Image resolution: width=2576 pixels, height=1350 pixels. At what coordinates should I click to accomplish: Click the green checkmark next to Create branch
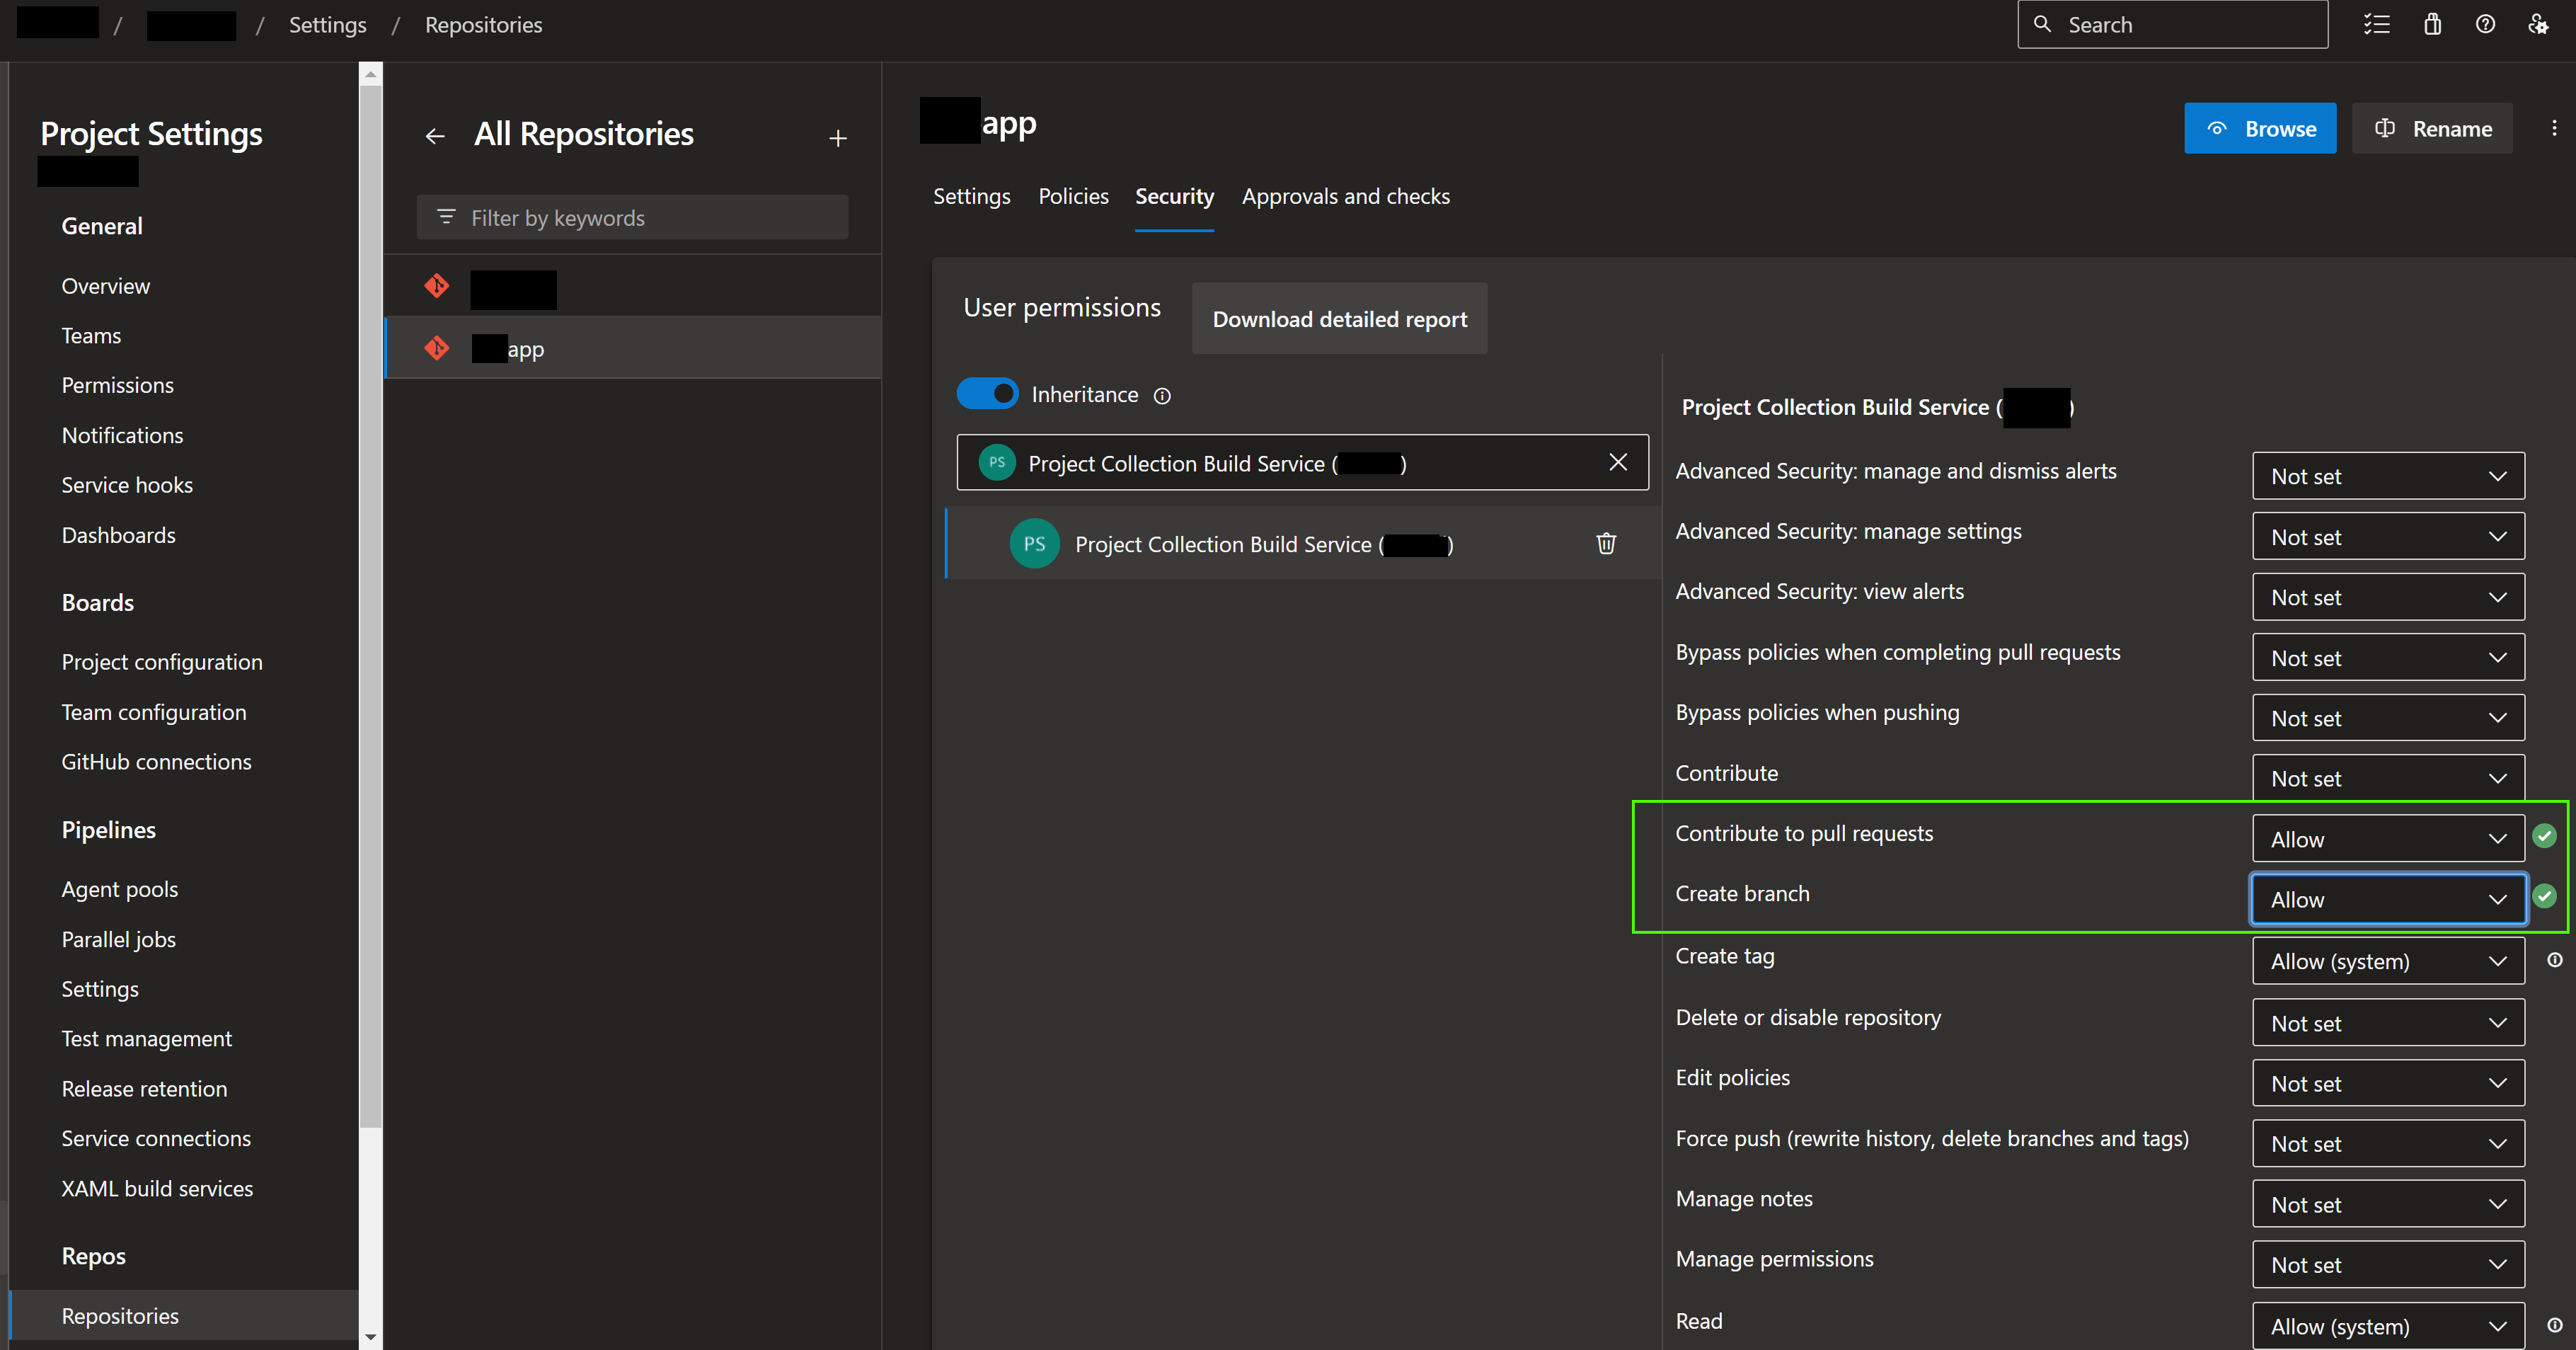click(x=2545, y=896)
